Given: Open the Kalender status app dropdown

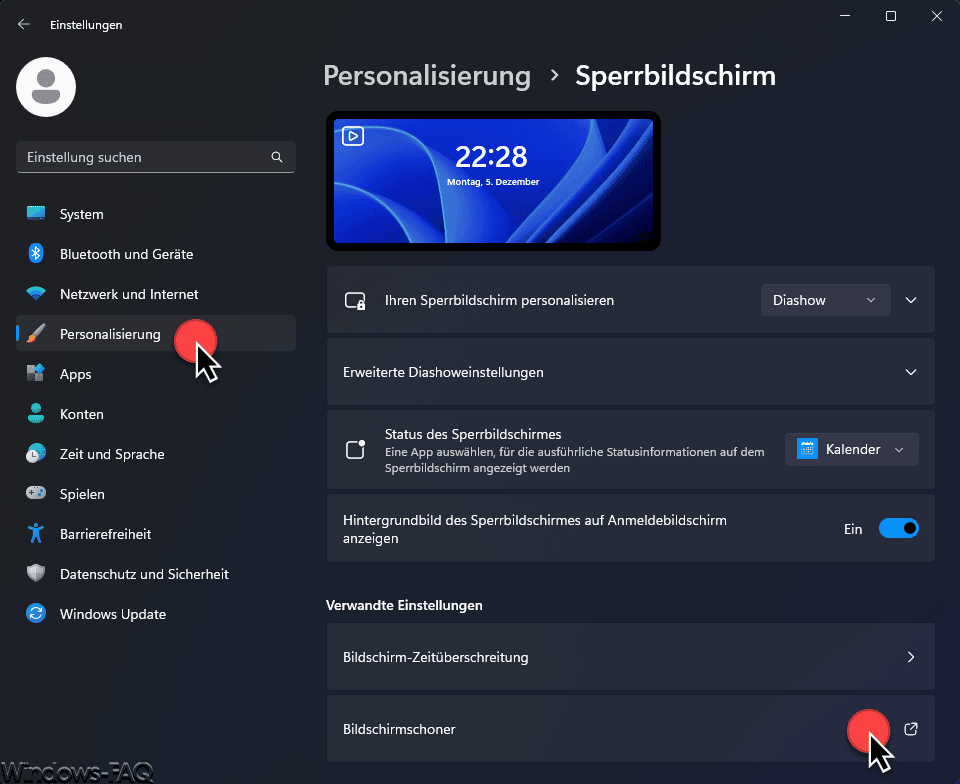Looking at the screenshot, I should 852,449.
